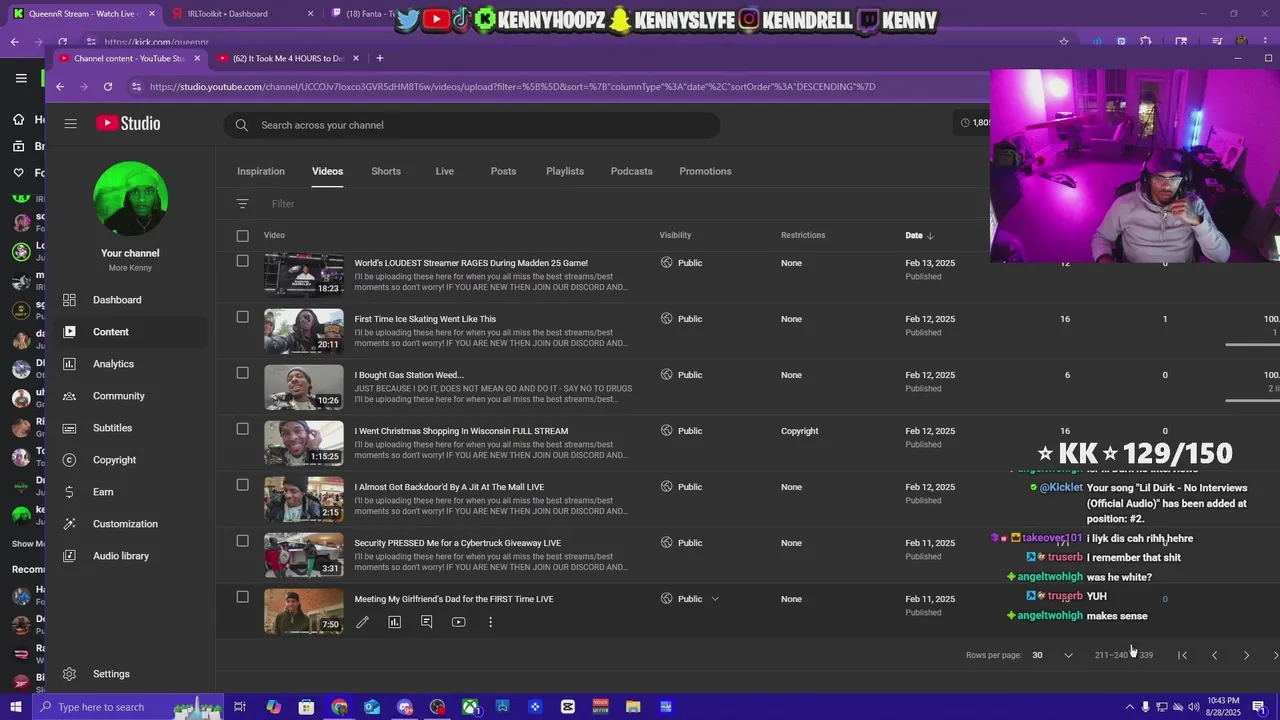
Task: Go to the previous page of videos
Action: tap(1214, 655)
